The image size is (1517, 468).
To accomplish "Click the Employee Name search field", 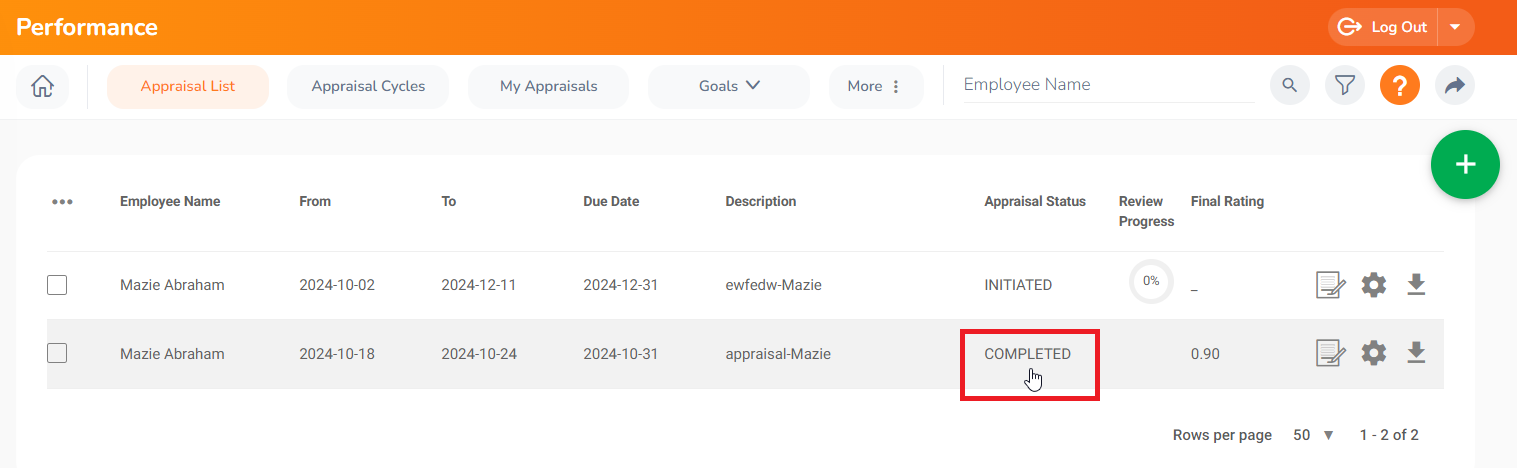I will (1108, 85).
